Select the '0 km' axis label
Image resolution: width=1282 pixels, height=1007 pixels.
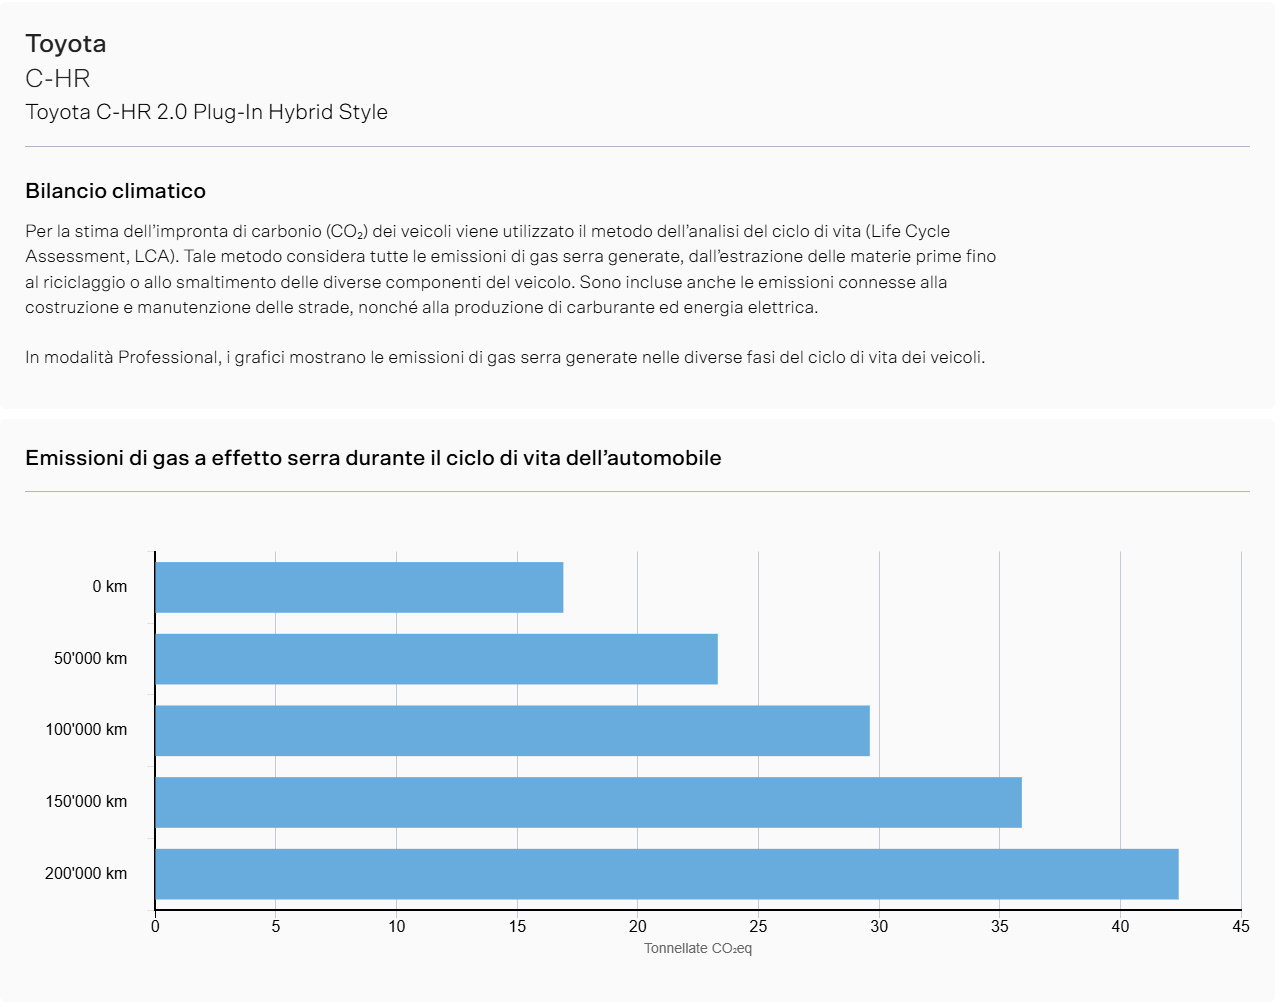click(110, 587)
